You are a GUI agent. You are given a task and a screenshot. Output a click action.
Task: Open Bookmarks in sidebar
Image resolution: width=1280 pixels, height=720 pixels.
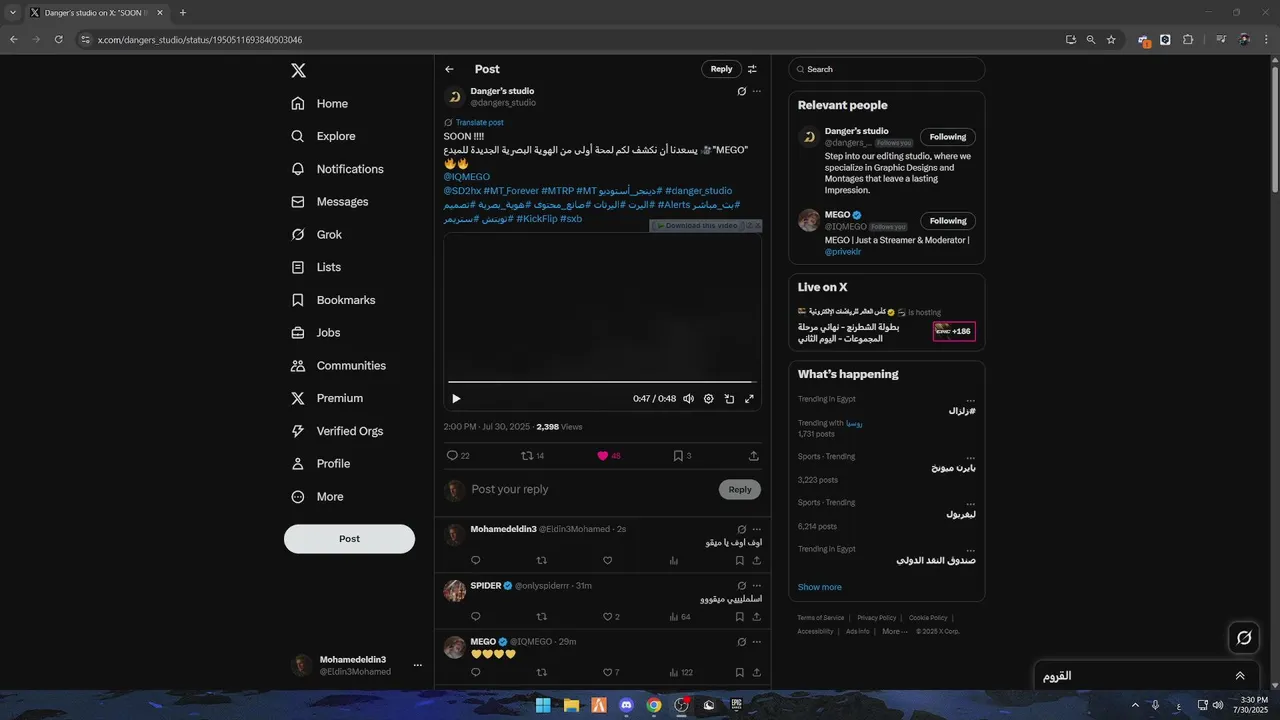coord(333,300)
